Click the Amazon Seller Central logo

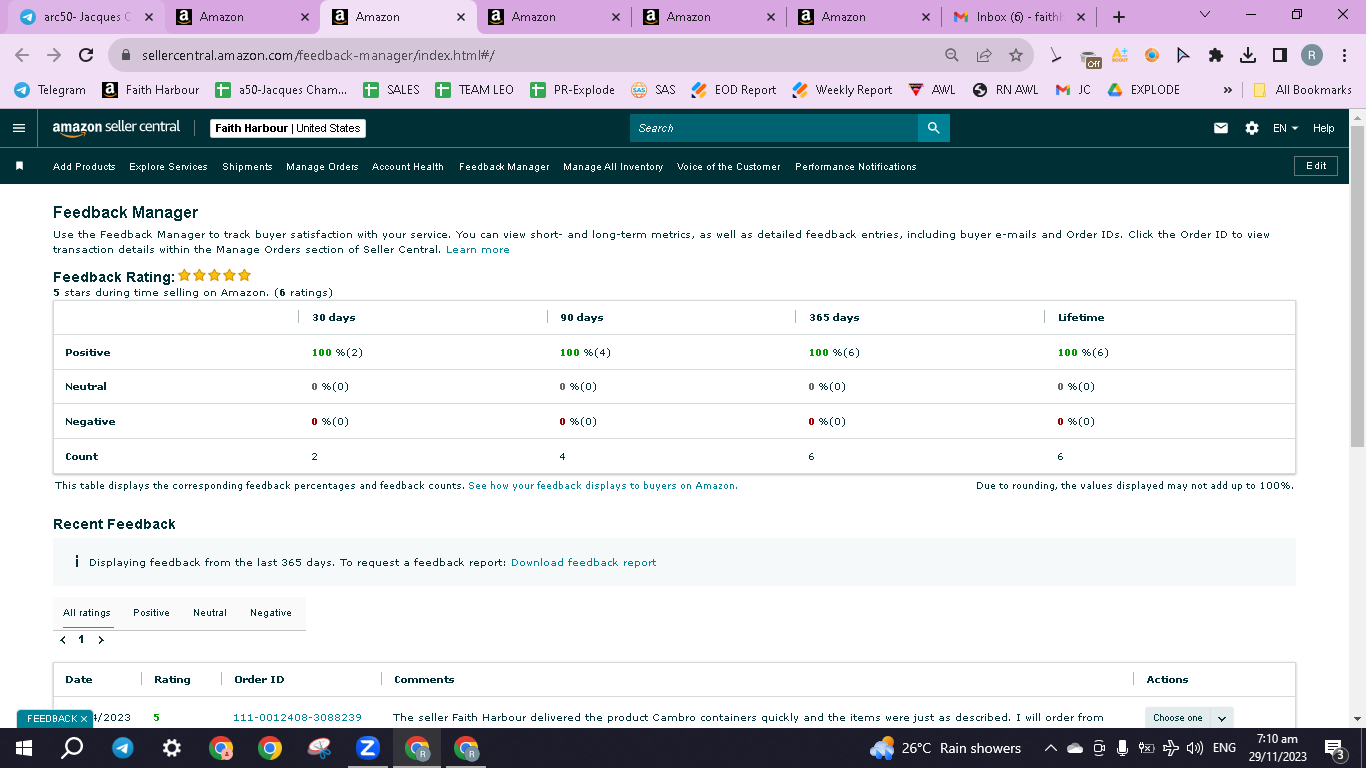pyautogui.click(x=116, y=127)
